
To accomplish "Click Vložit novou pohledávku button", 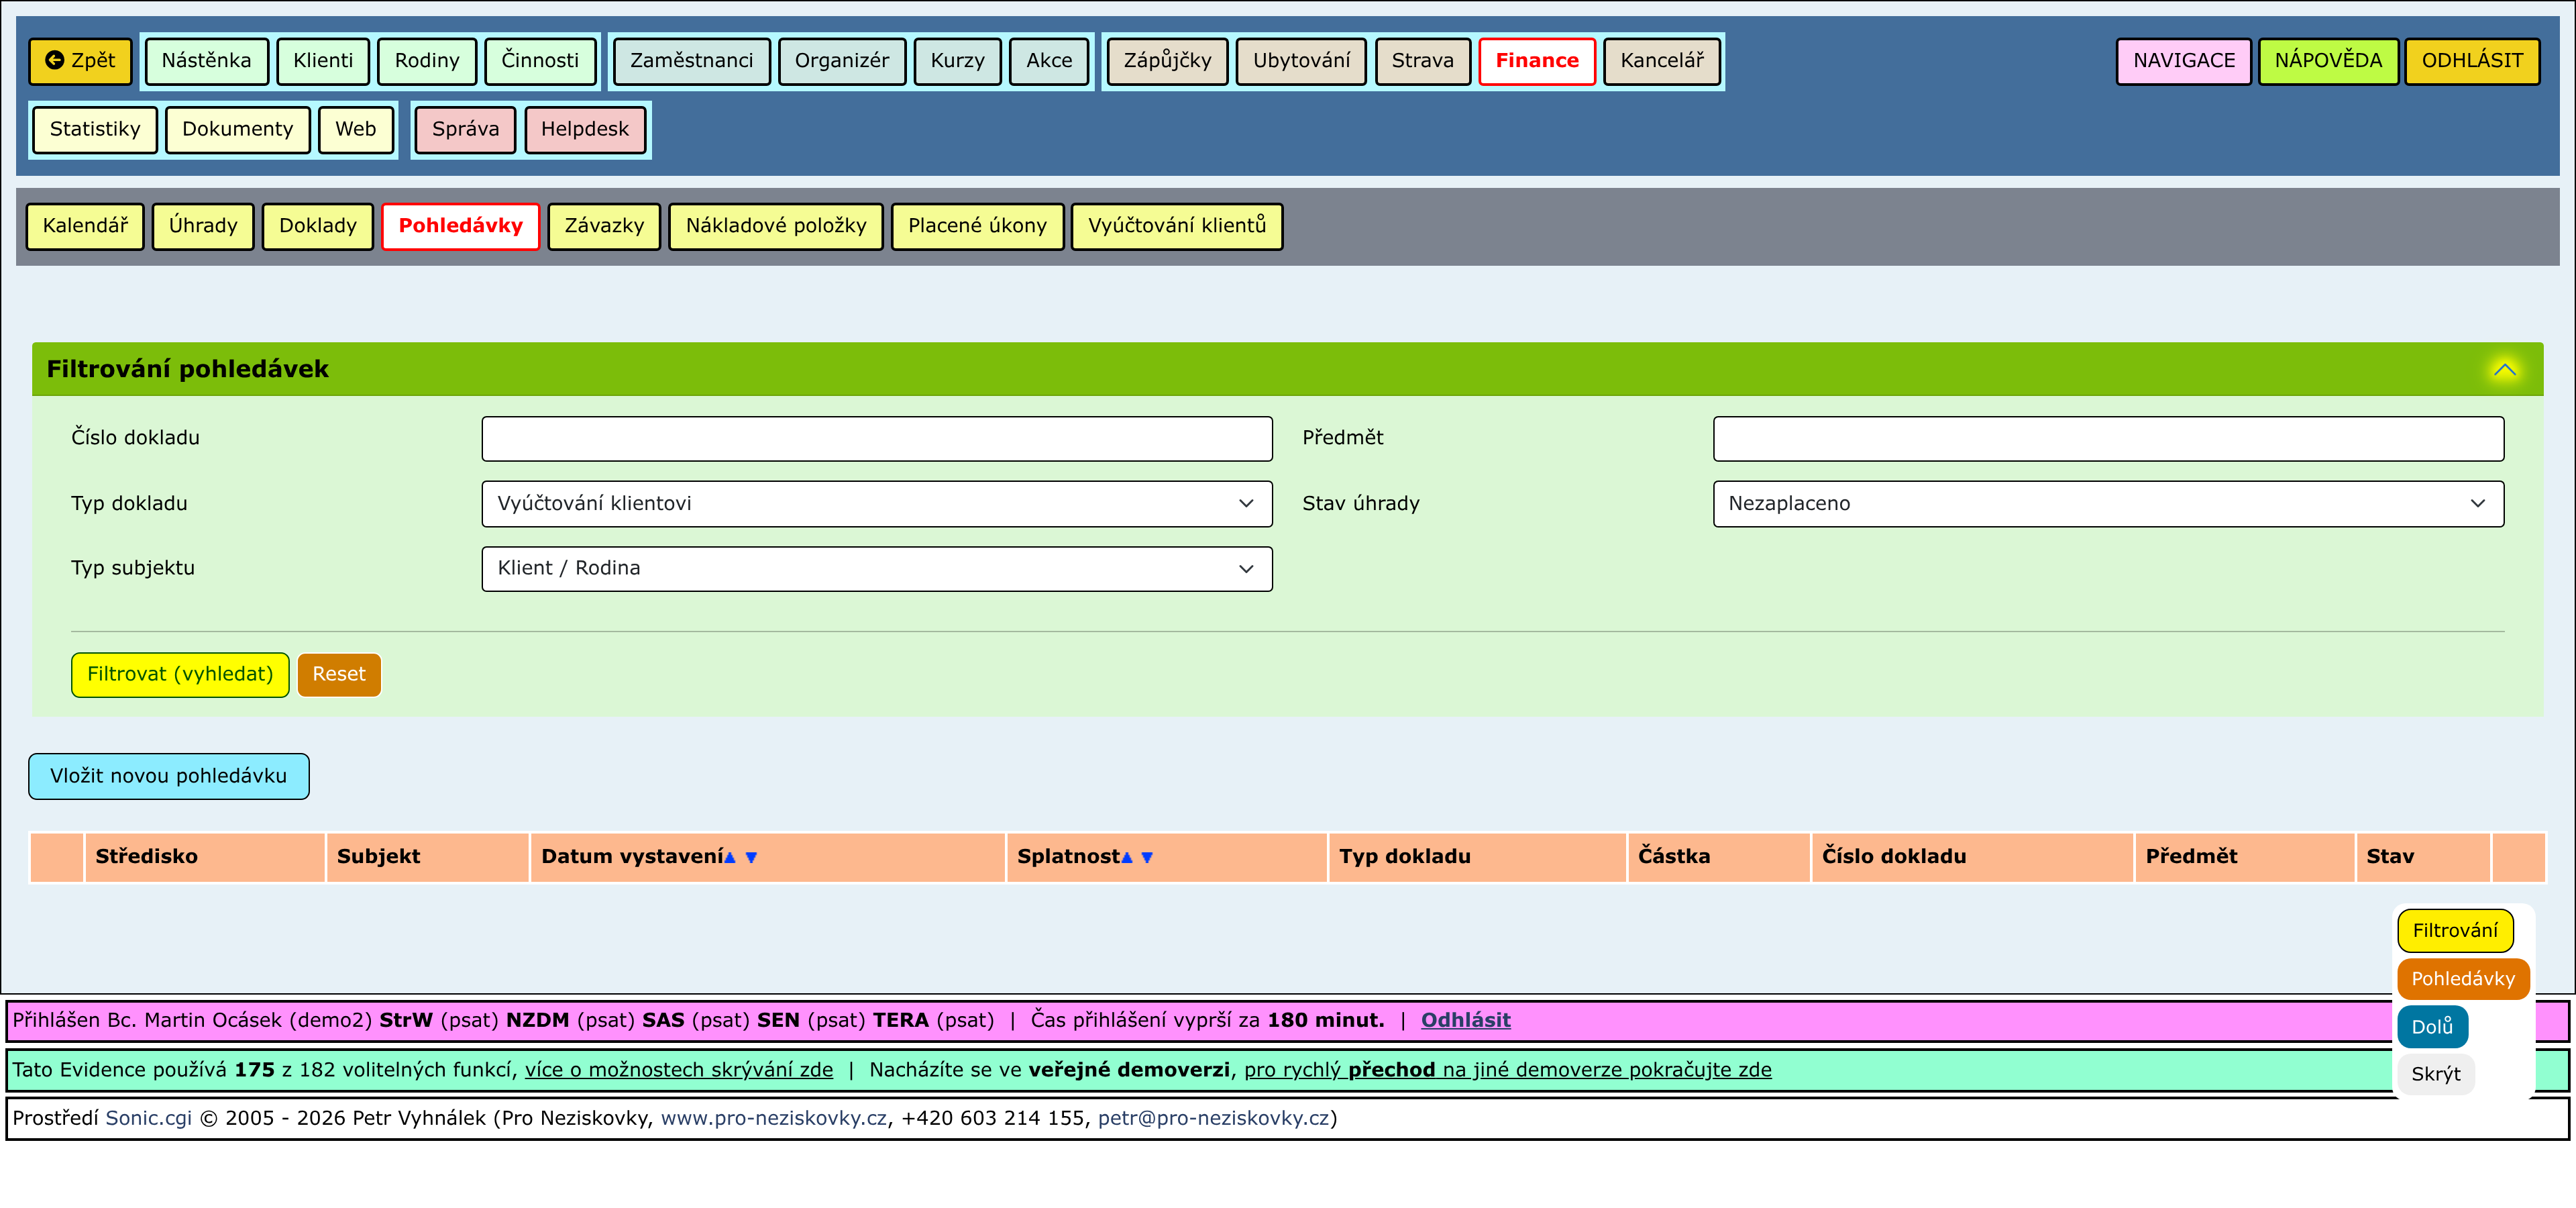I will coord(168,777).
